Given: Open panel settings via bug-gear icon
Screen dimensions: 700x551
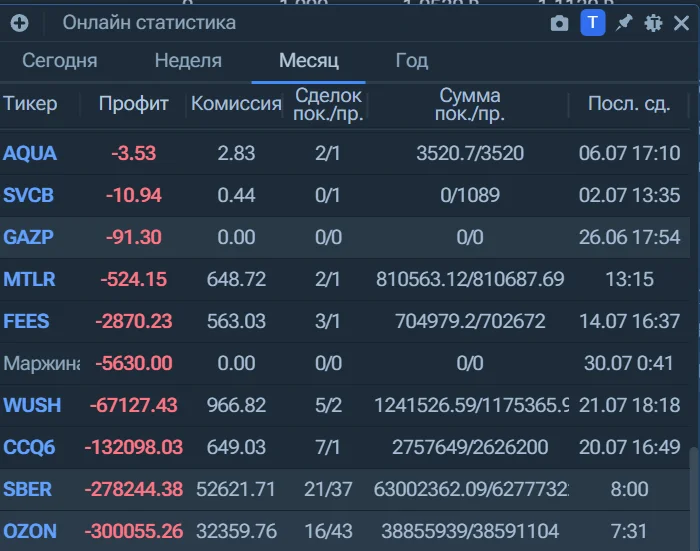Looking at the screenshot, I should 653,23.
